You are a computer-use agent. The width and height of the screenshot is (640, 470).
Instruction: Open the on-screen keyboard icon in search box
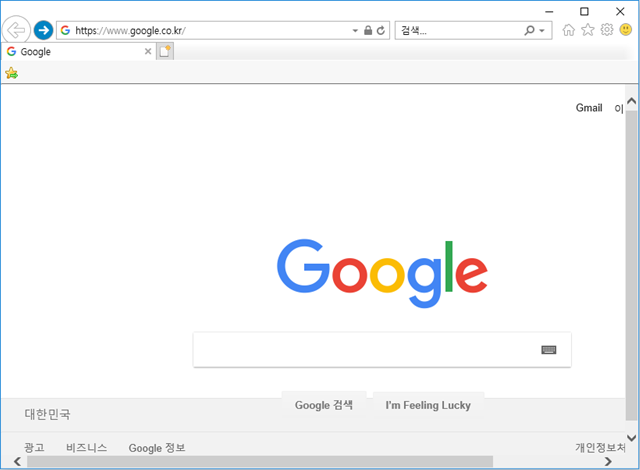(549, 350)
